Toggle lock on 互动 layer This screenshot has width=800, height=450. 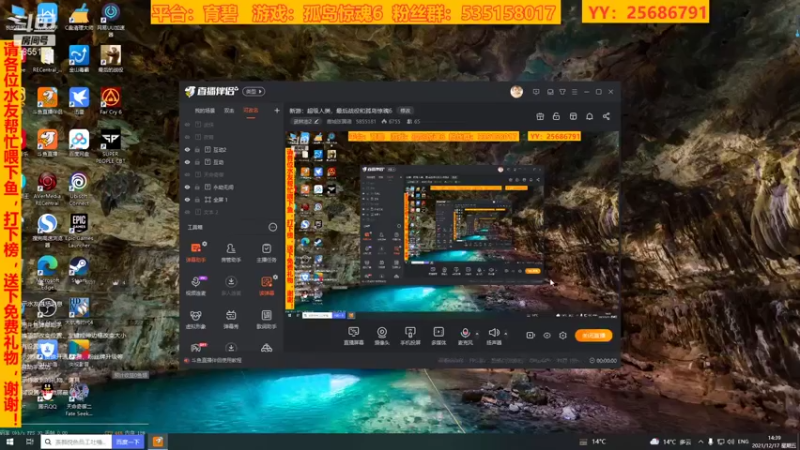197,162
